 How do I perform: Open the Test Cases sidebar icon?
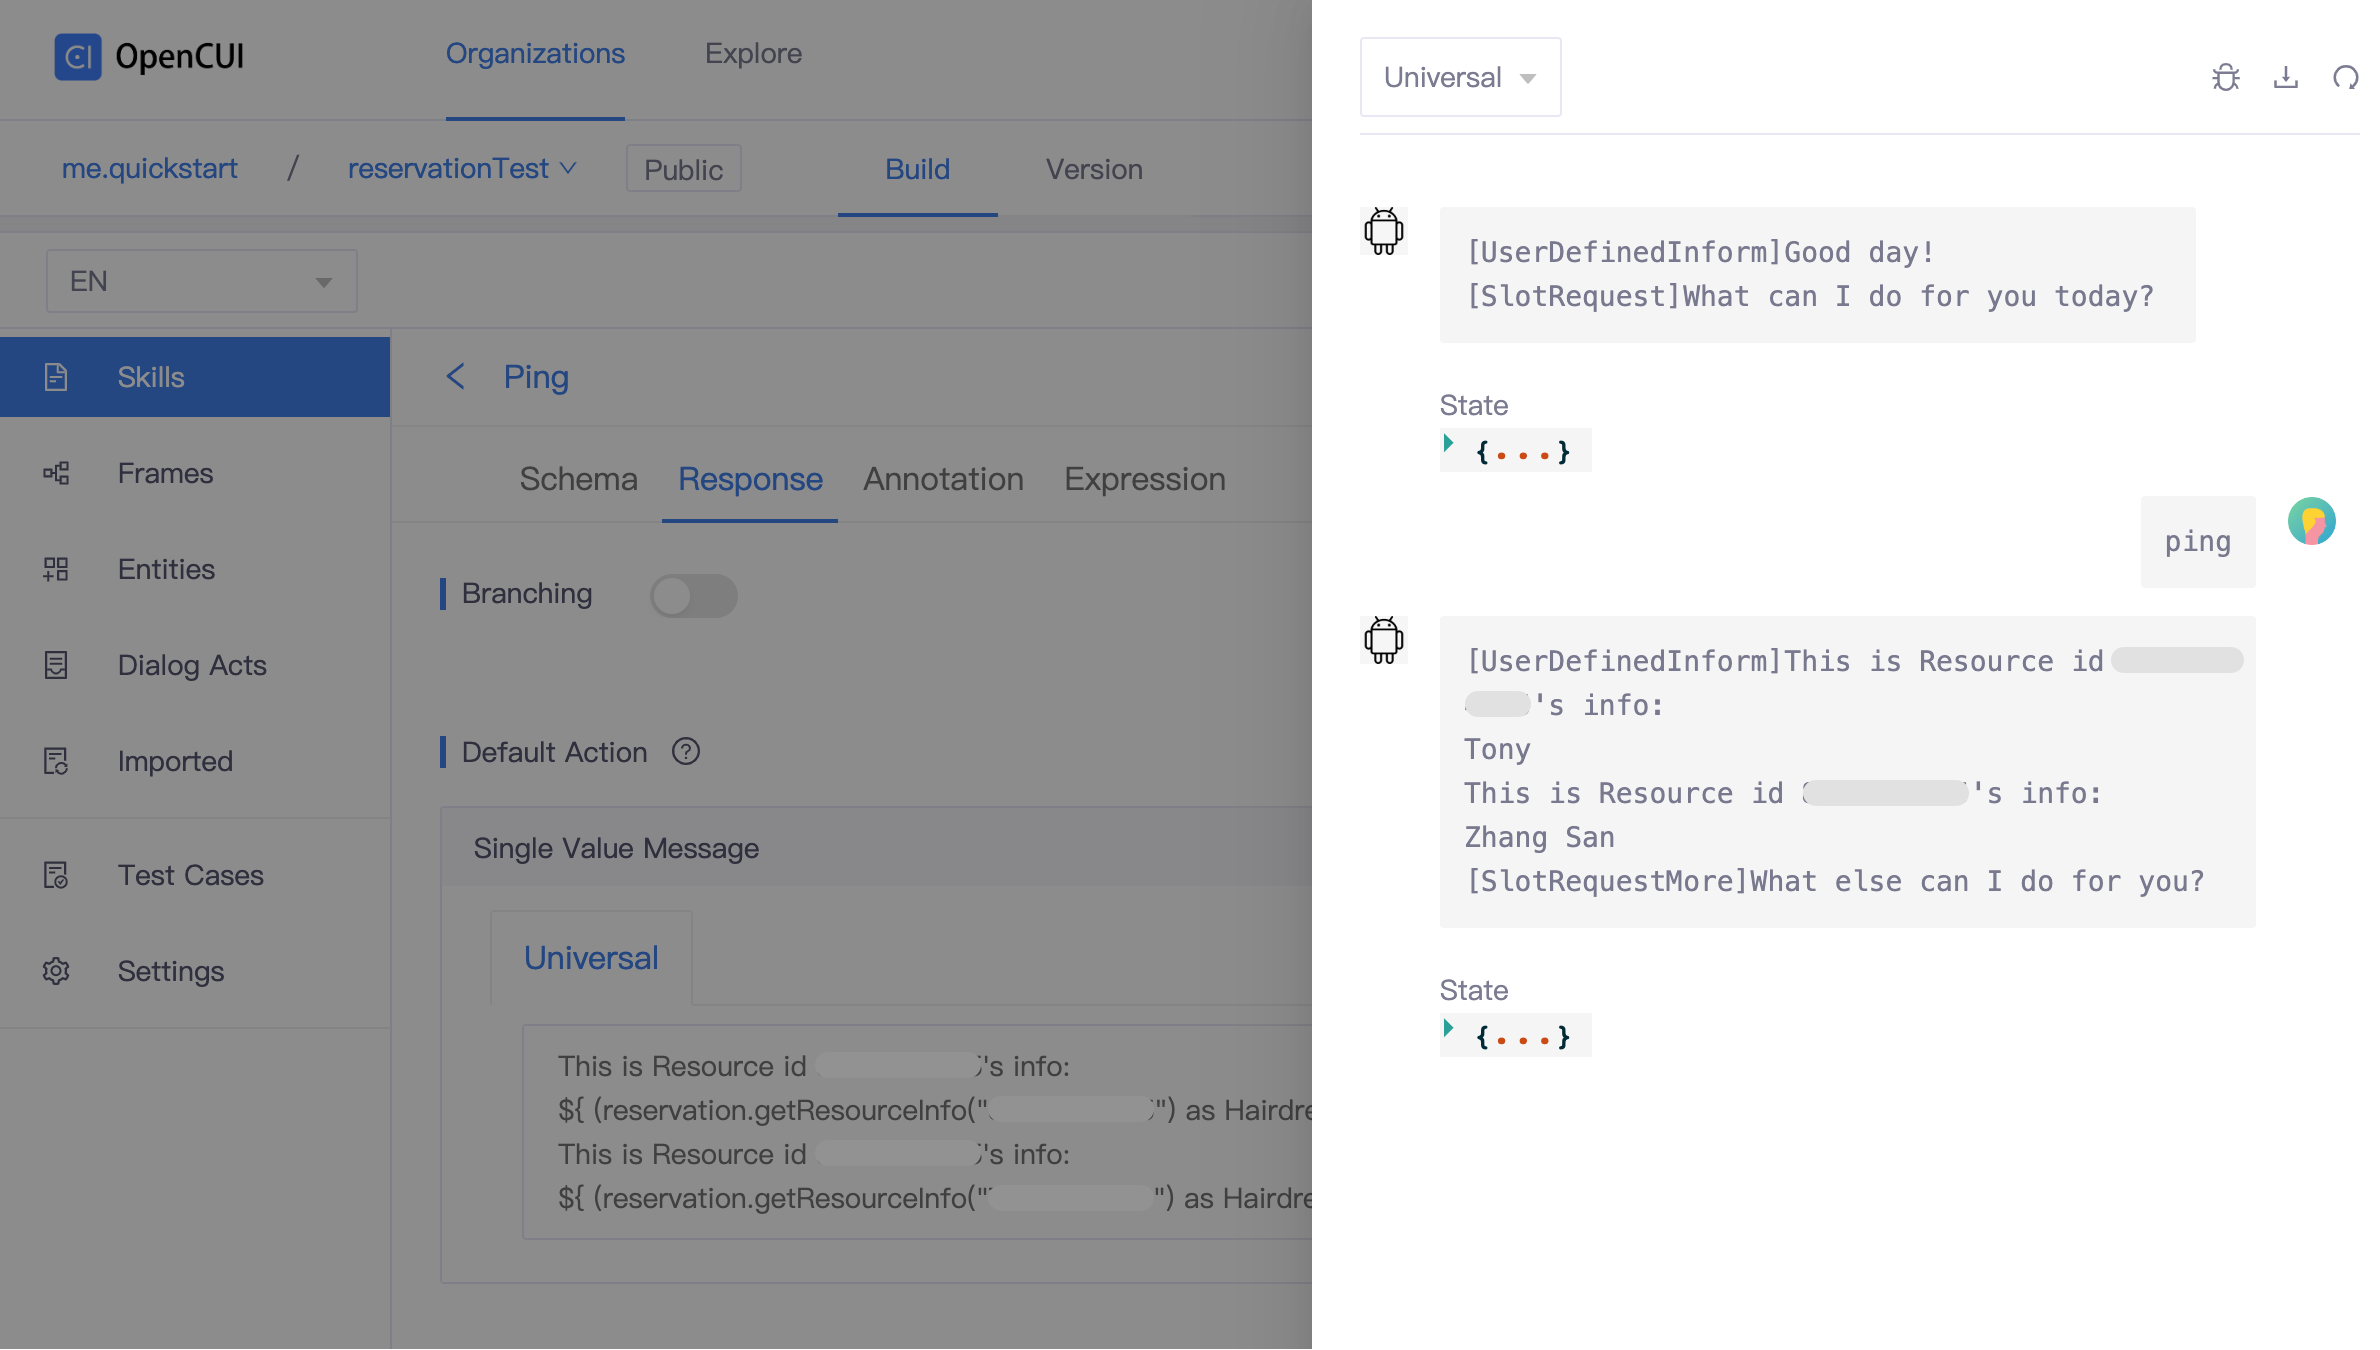[55, 875]
